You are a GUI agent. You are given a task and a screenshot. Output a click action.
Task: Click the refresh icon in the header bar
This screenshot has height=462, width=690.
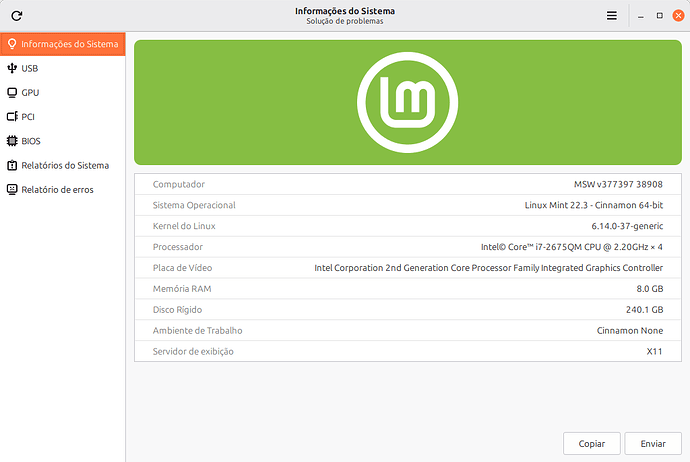(17, 16)
